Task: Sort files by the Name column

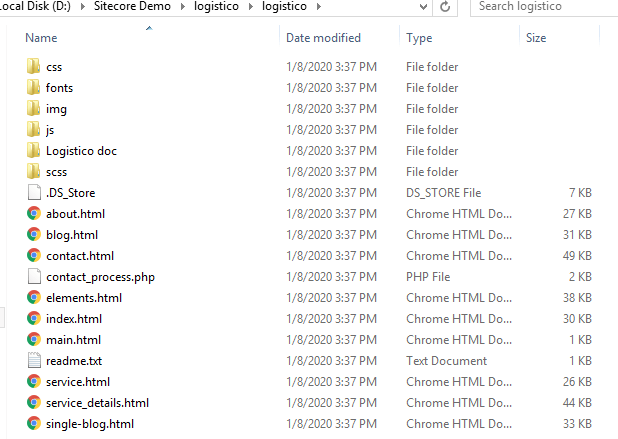Action: pos(40,38)
